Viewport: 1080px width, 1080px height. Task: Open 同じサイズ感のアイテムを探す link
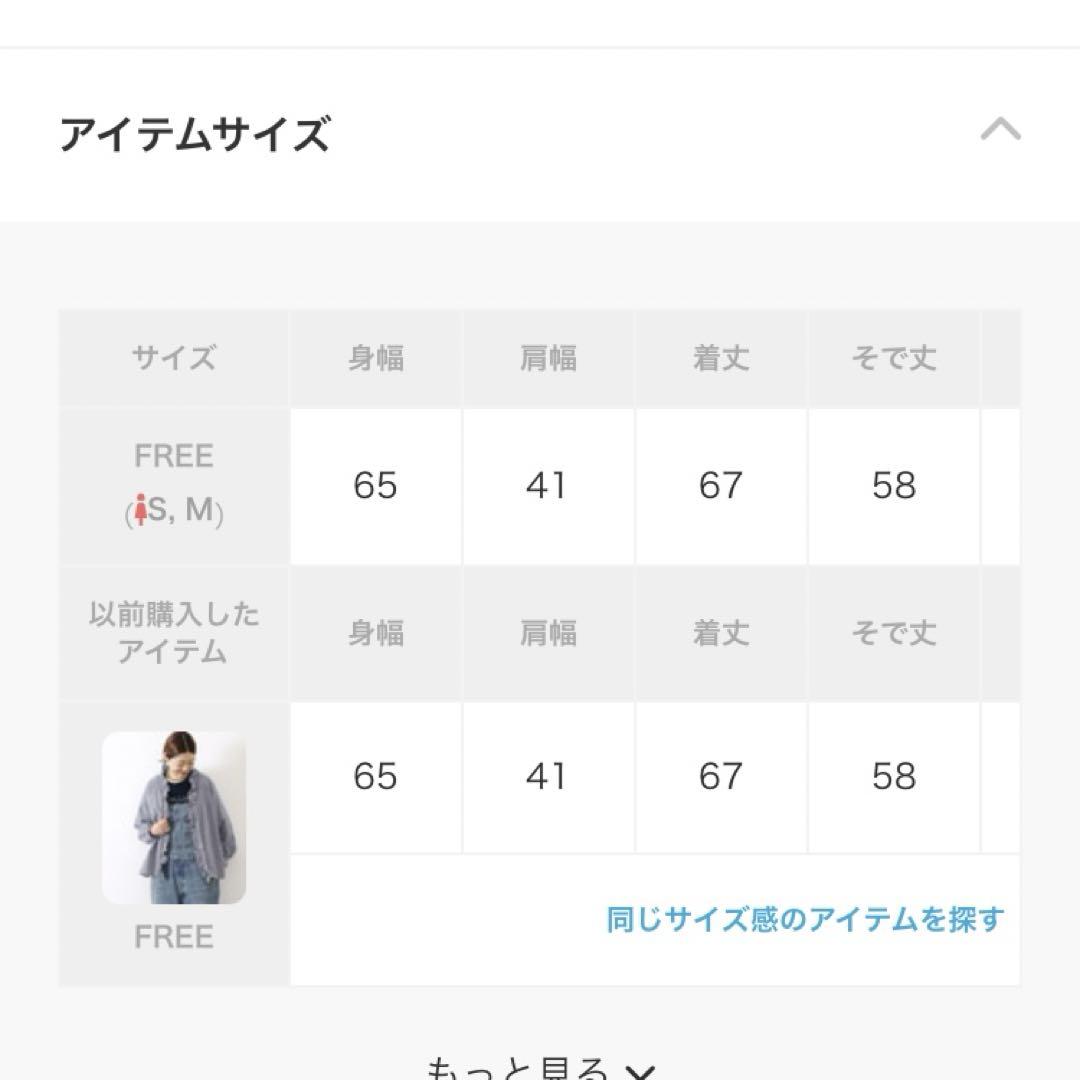(x=804, y=920)
